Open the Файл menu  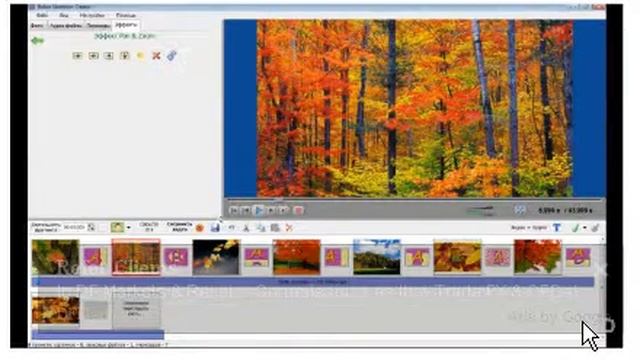[42, 15]
